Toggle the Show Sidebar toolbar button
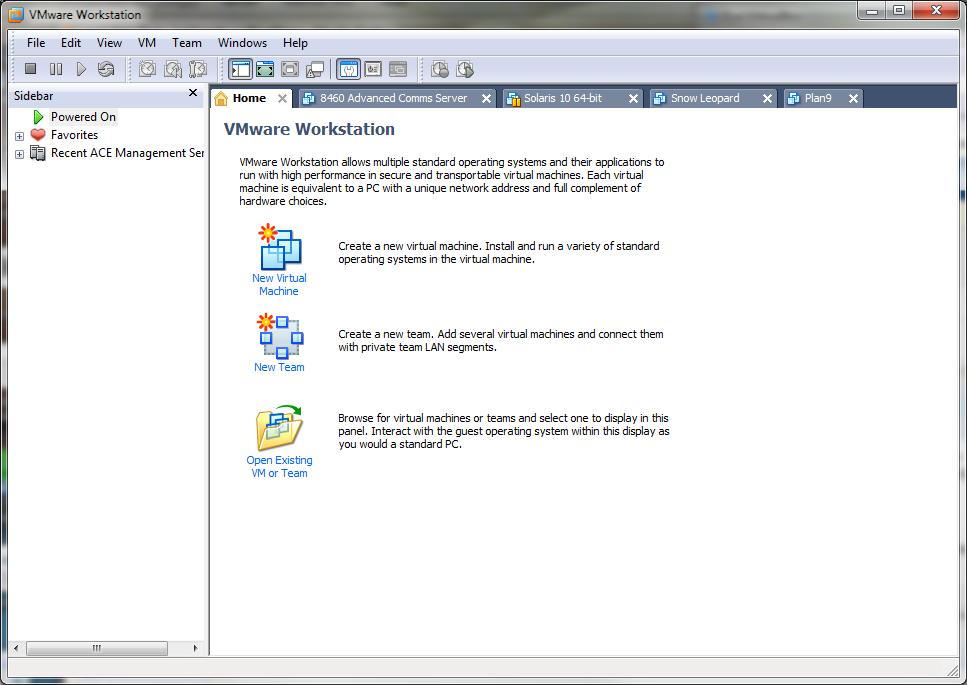This screenshot has width=967, height=685. point(240,69)
